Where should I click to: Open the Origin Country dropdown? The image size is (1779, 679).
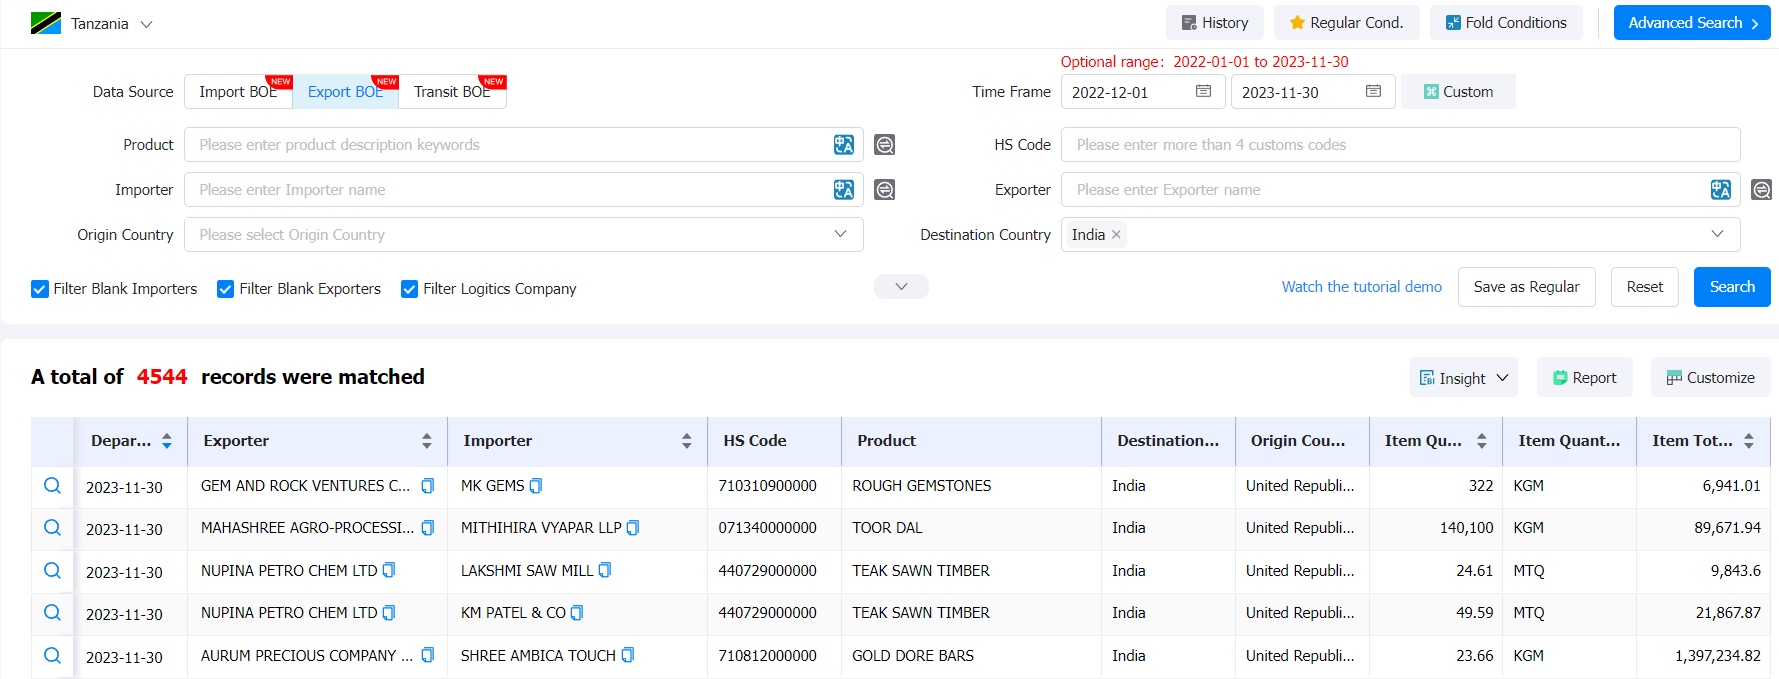tap(523, 235)
